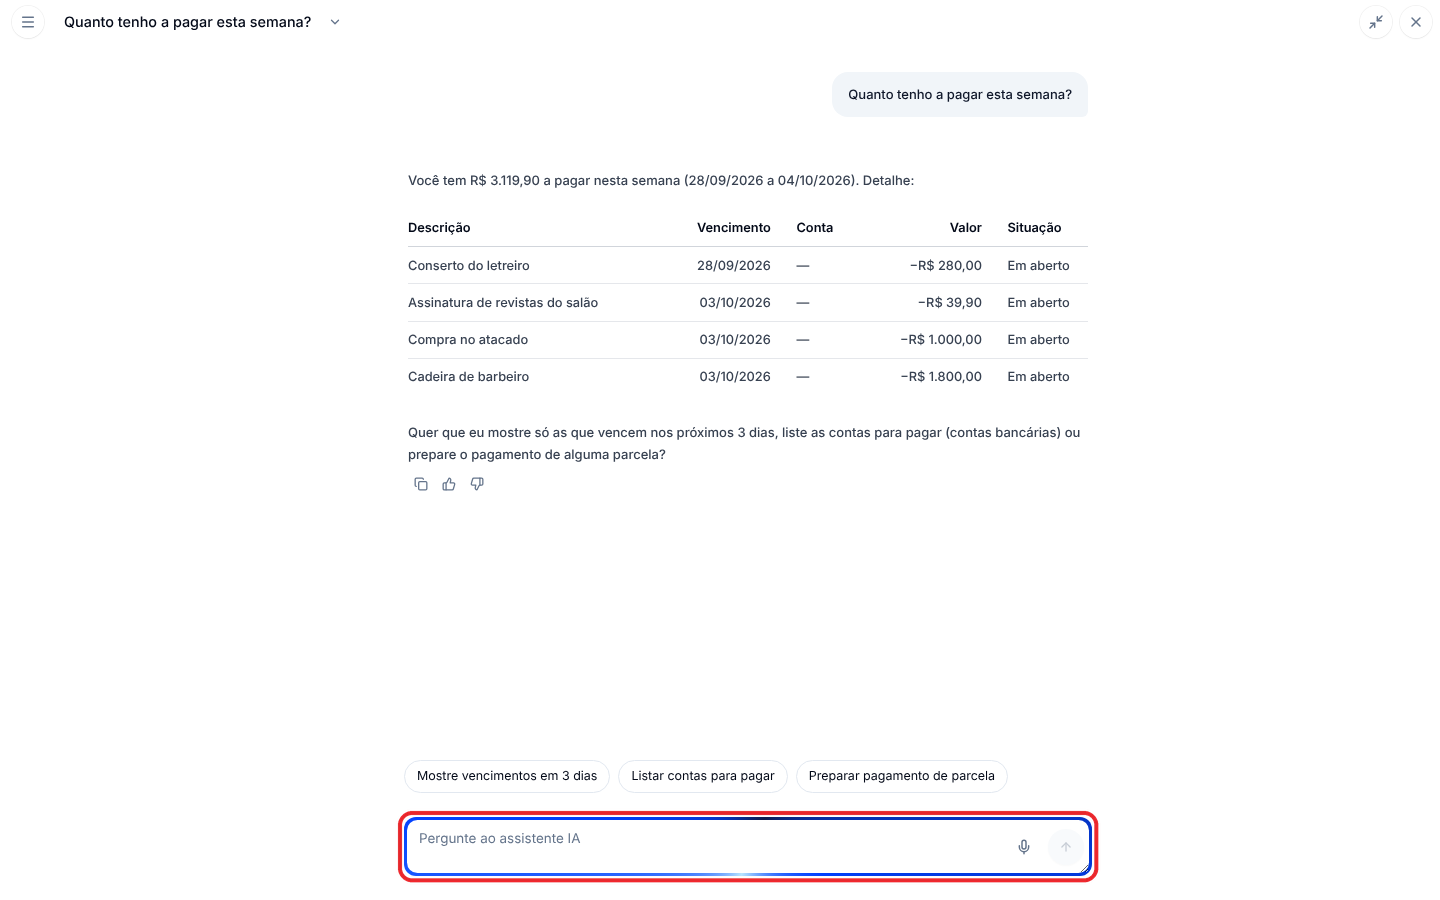This screenshot has height=900, width=1440.
Task: Click the "Conta" column header
Action: point(815,228)
